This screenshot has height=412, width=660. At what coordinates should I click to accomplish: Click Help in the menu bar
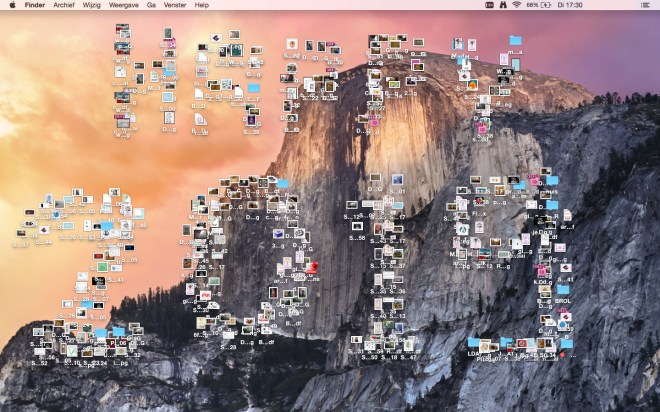coord(202,5)
